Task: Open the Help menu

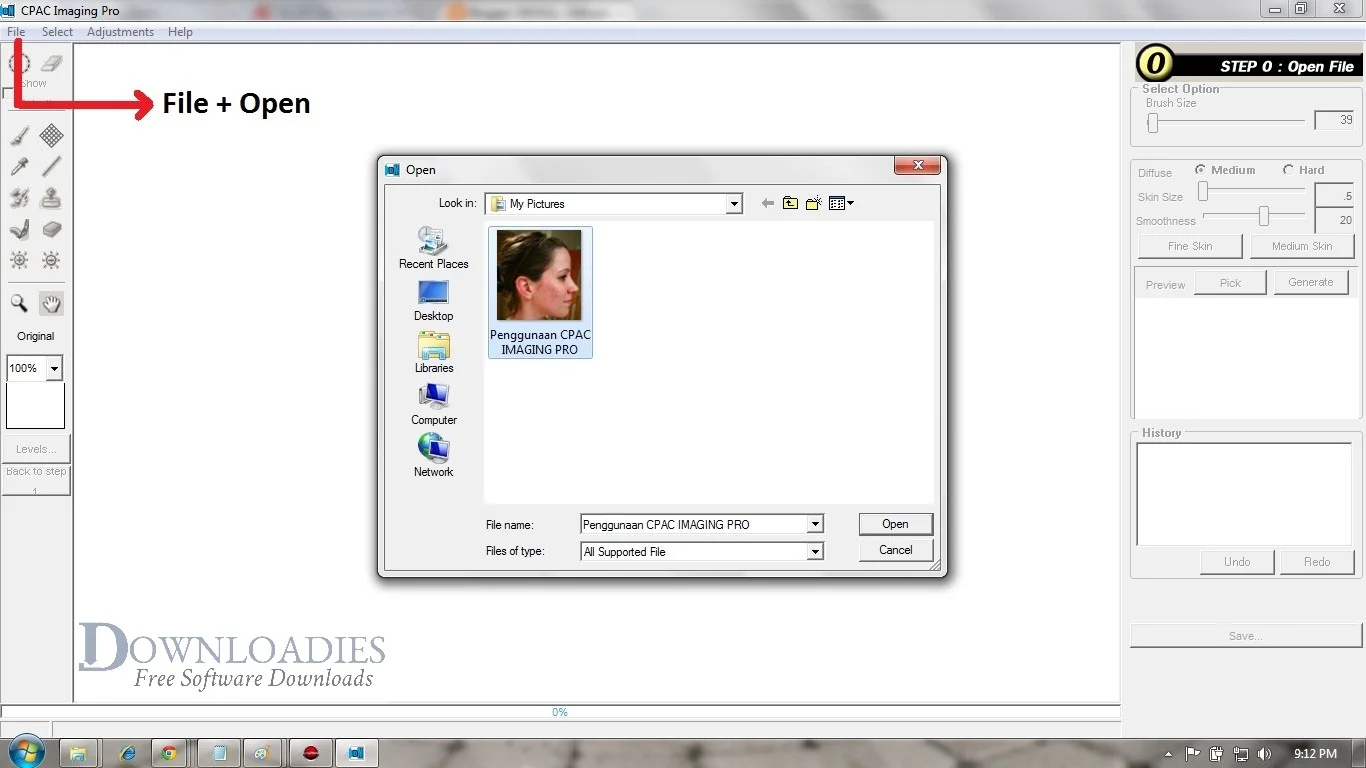Action: point(180,32)
